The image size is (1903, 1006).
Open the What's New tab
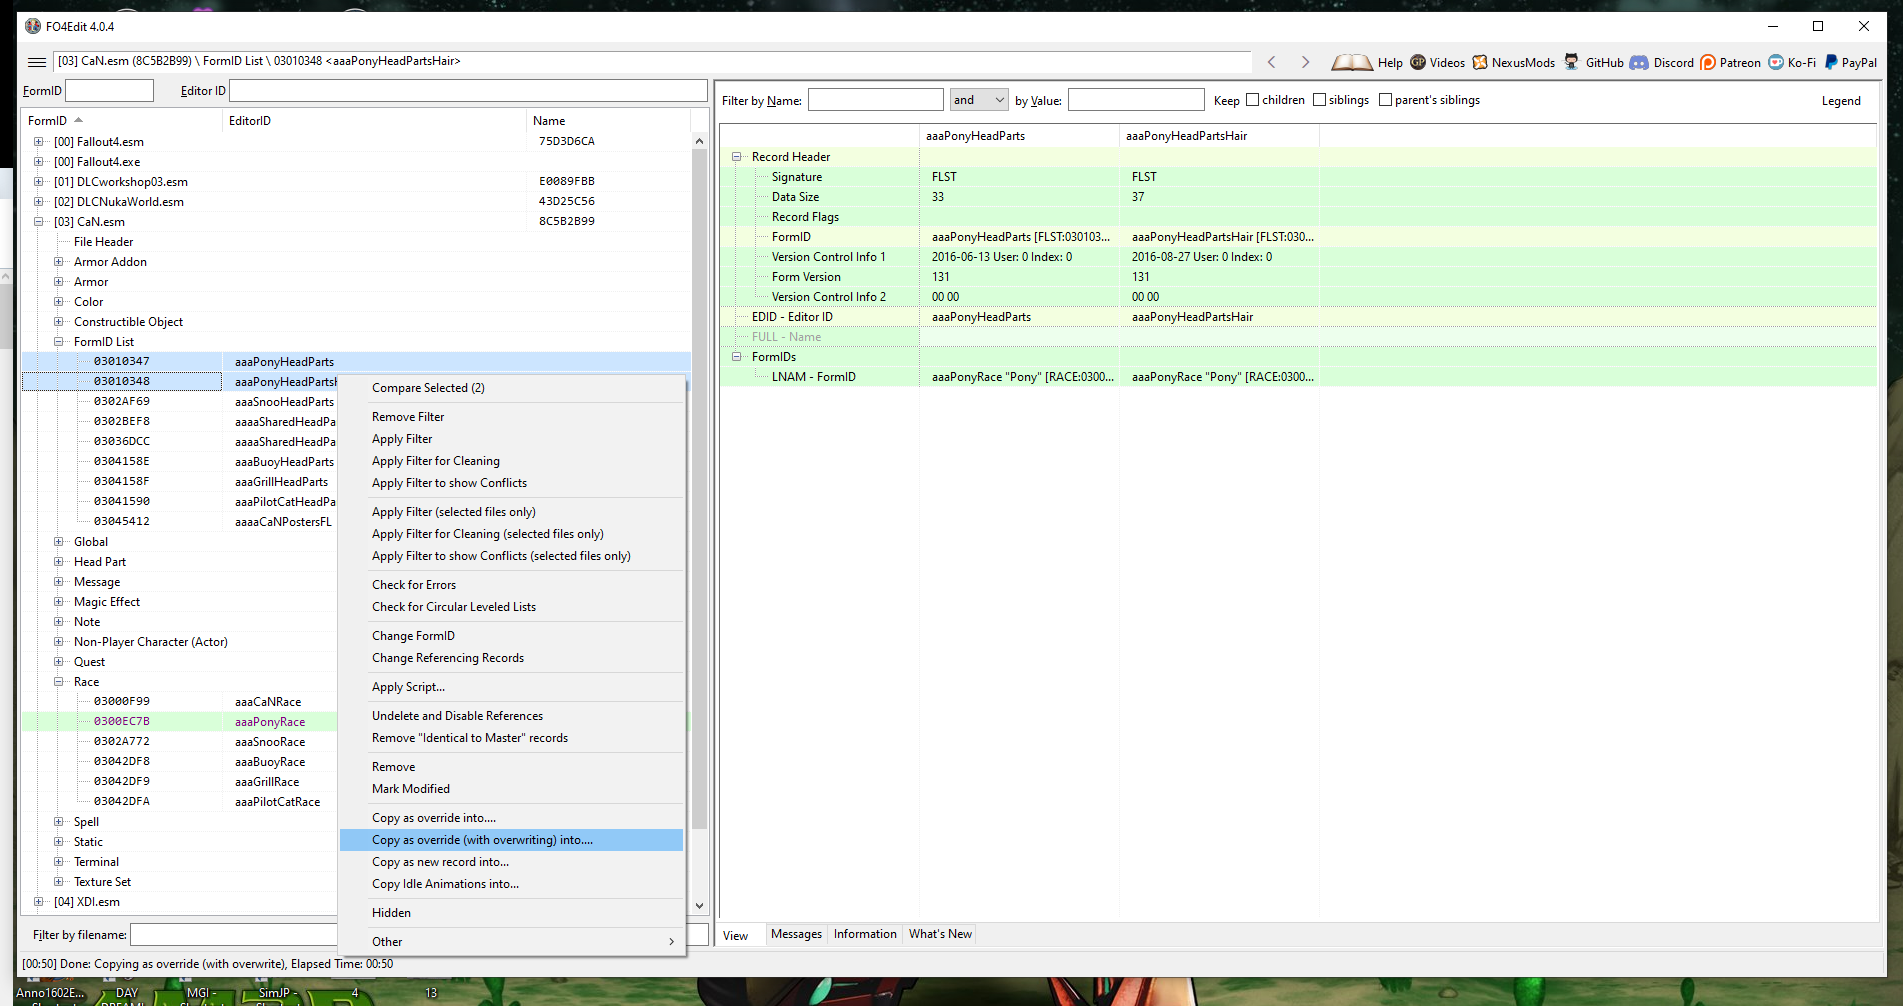[x=940, y=934]
